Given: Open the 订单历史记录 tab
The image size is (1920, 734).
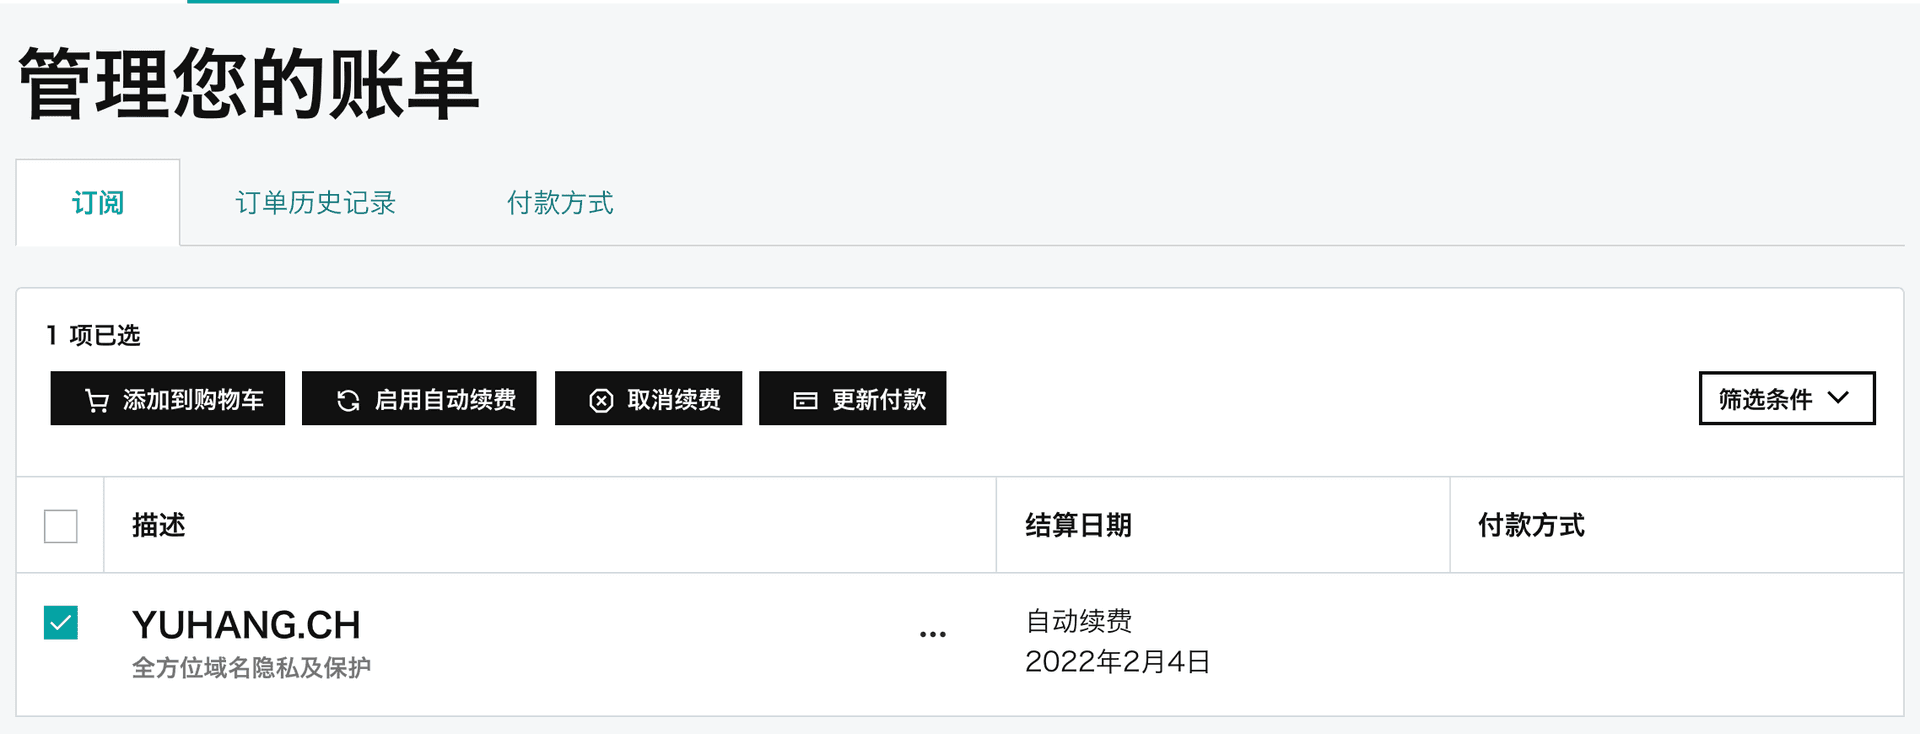Looking at the screenshot, I should [316, 203].
